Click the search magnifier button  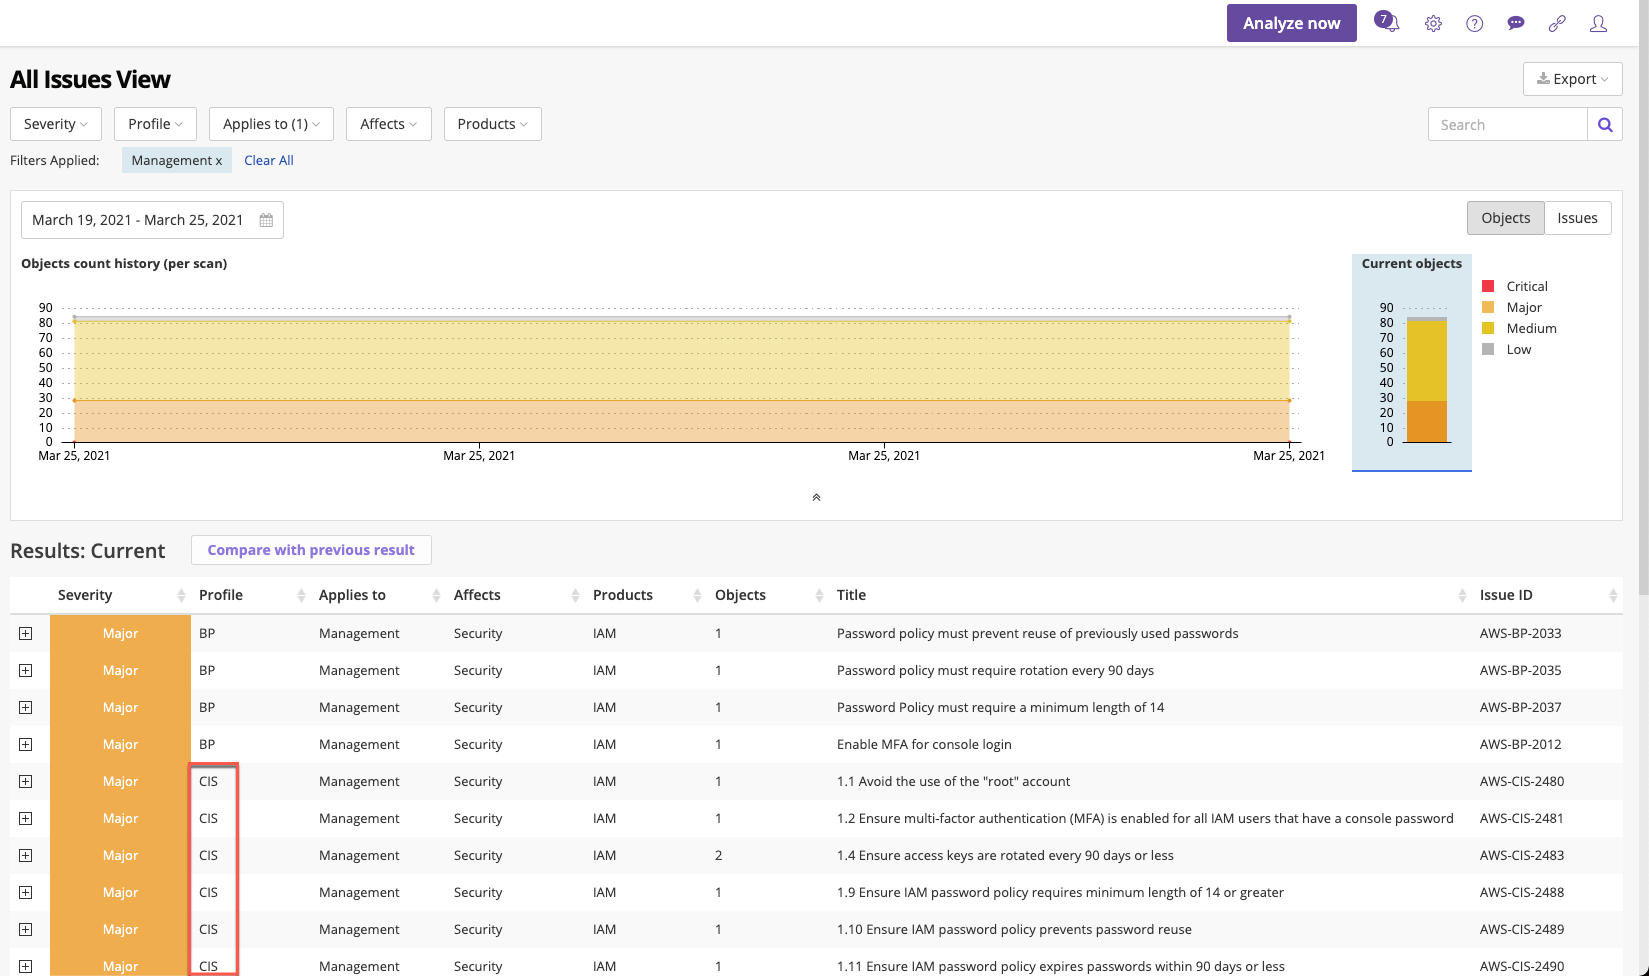click(1605, 125)
